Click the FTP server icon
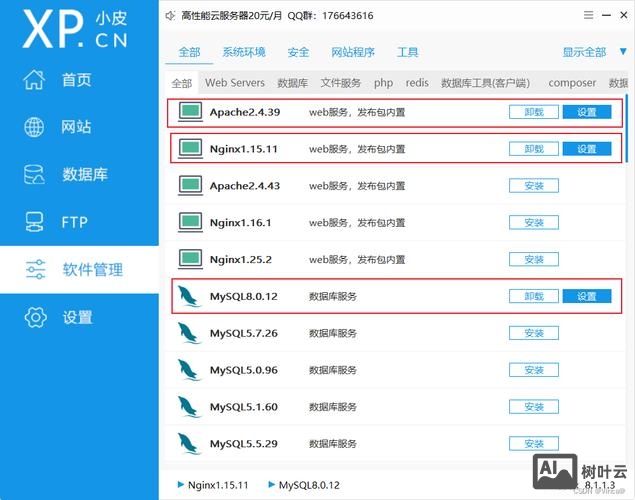This screenshot has height=500, width=635. 34,222
